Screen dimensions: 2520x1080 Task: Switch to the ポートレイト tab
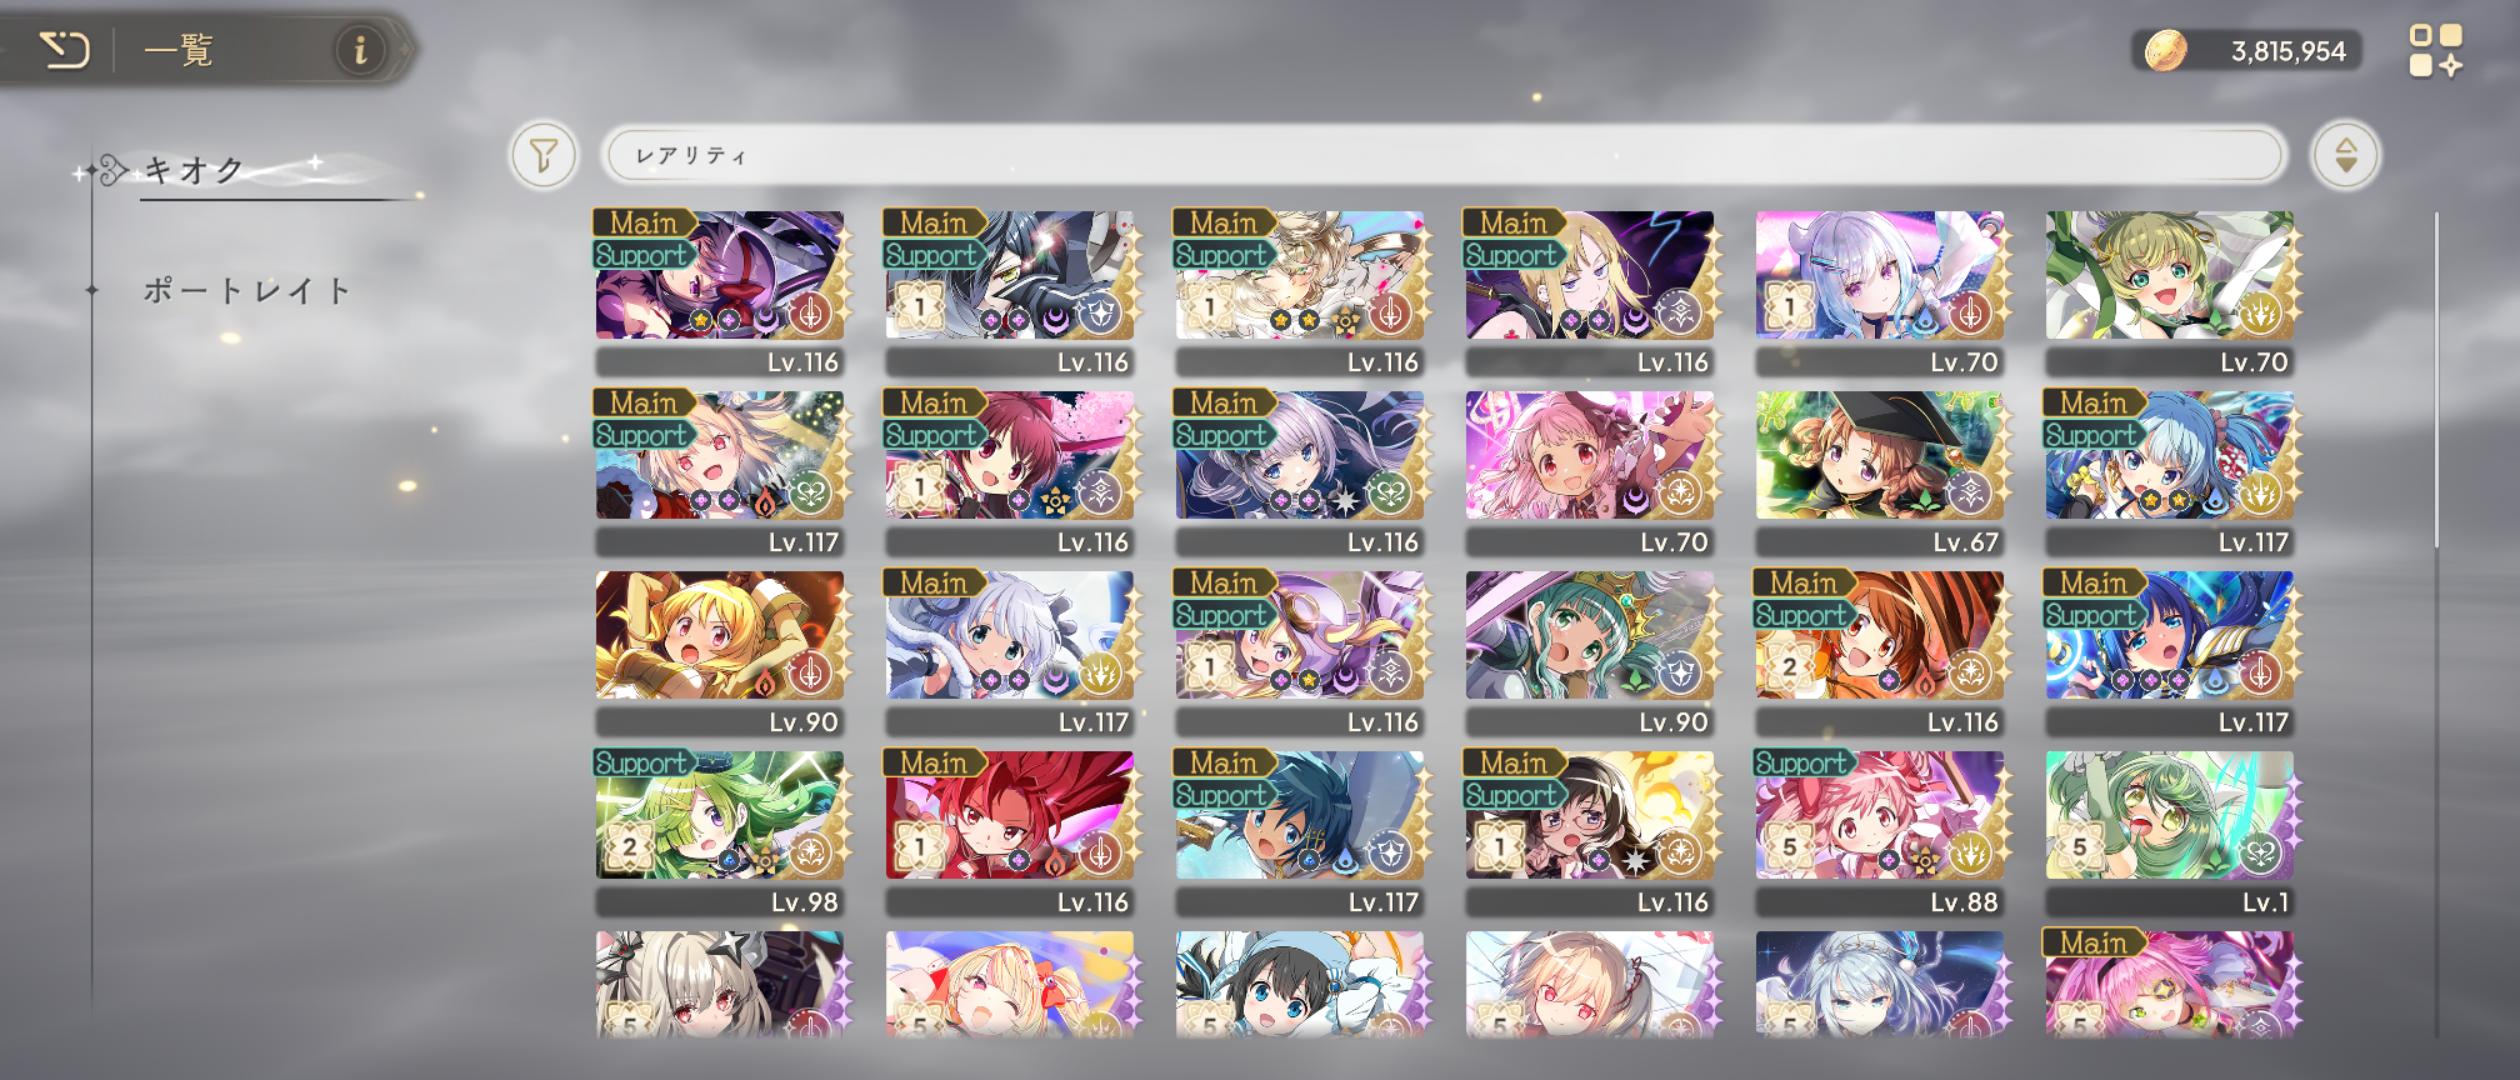click(x=247, y=291)
